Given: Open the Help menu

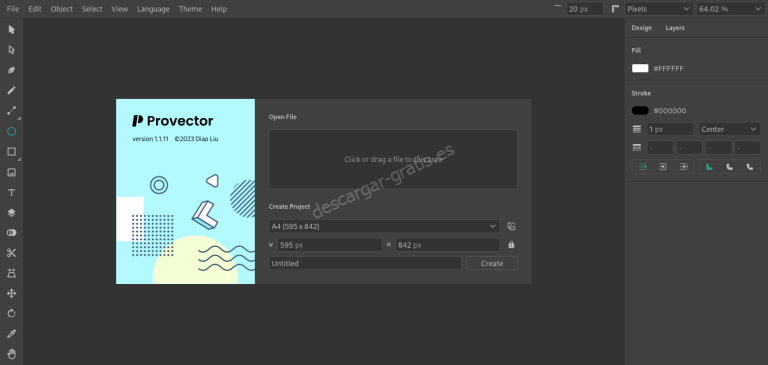Looking at the screenshot, I should pos(219,9).
